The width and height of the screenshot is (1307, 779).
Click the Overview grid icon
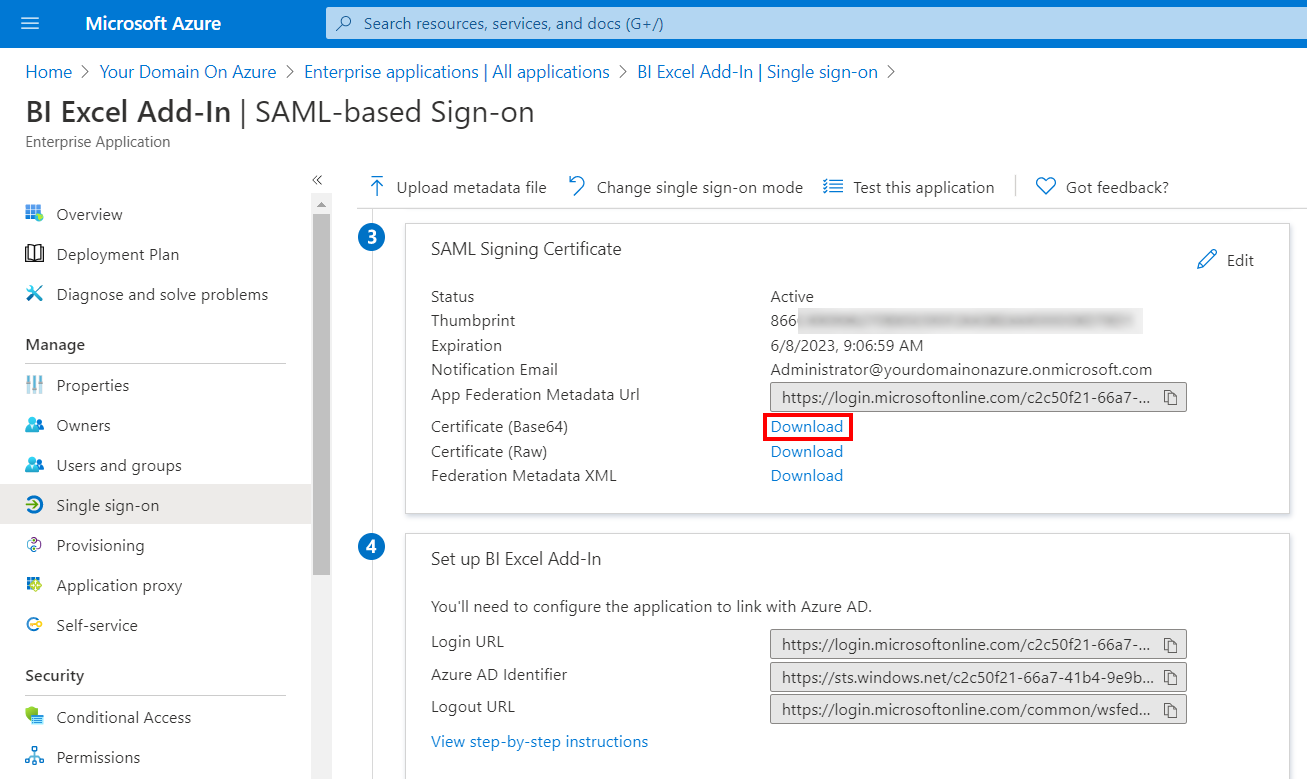pos(35,214)
